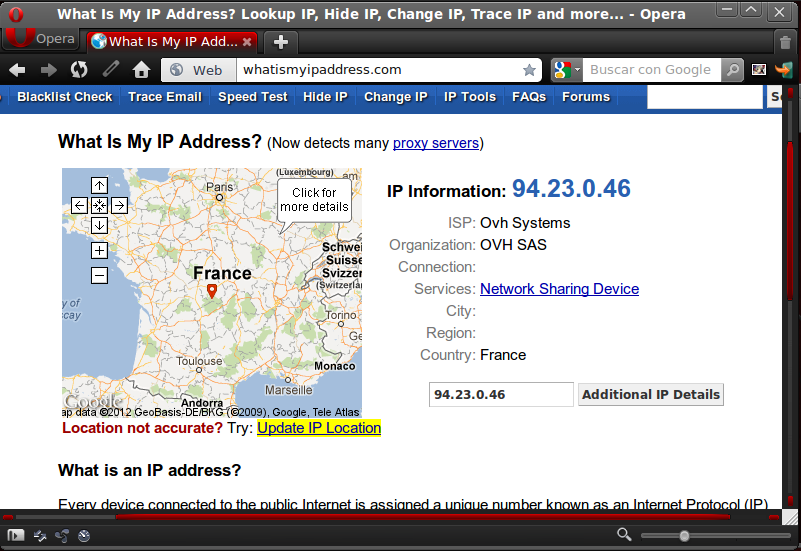Pan the map left
801x551 pixels.
click(79, 206)
